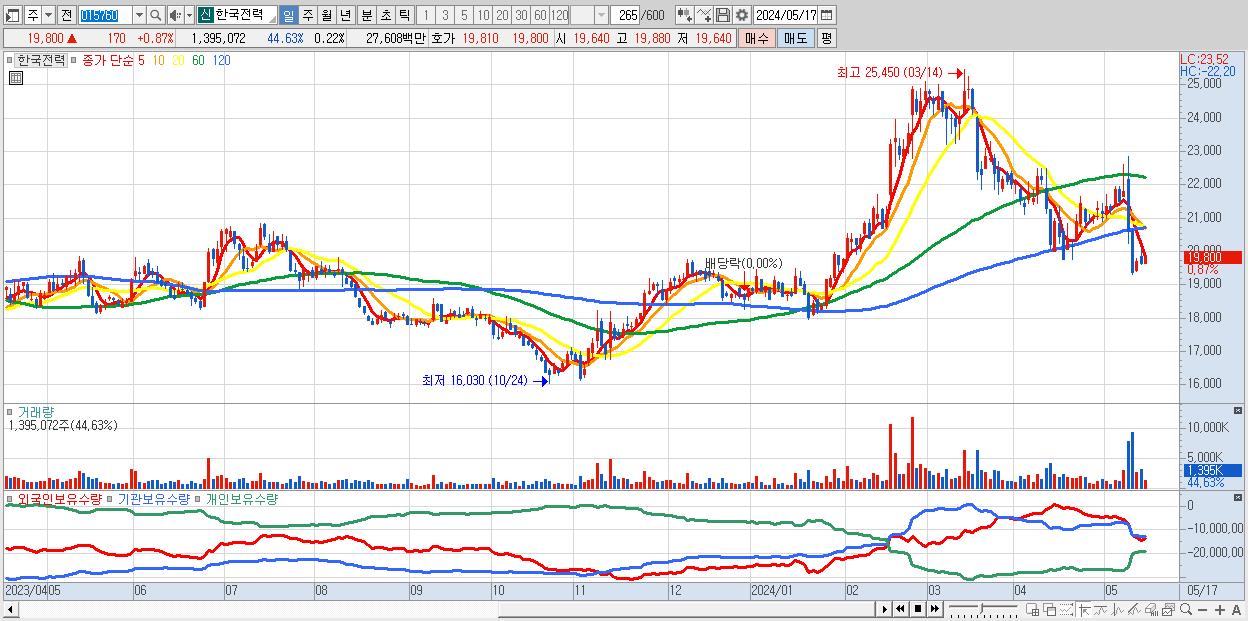The image size is (1248, 621).
Task: Click the magnifier zoom icon in bottom toolbar
Action: 1186,609
